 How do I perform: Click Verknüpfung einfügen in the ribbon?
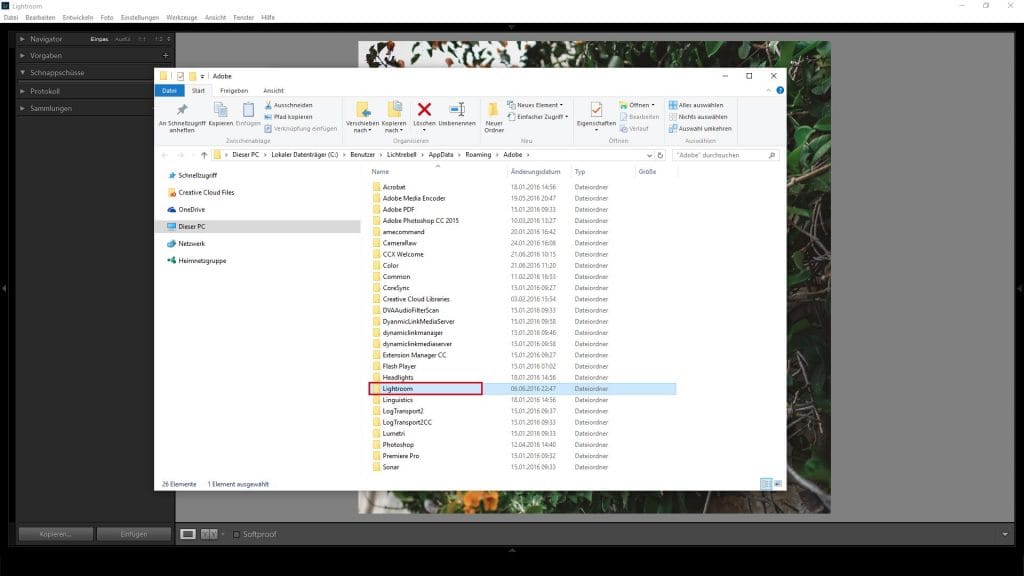point(301,129)
